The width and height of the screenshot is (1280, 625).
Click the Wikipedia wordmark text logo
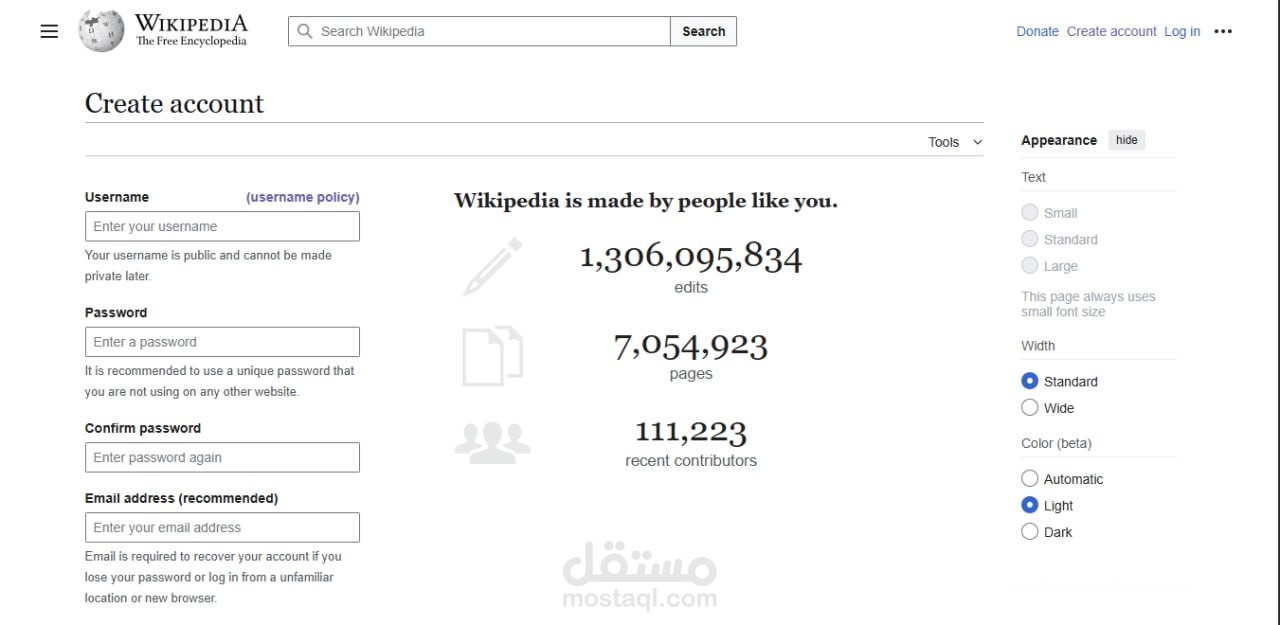[191, 30]
